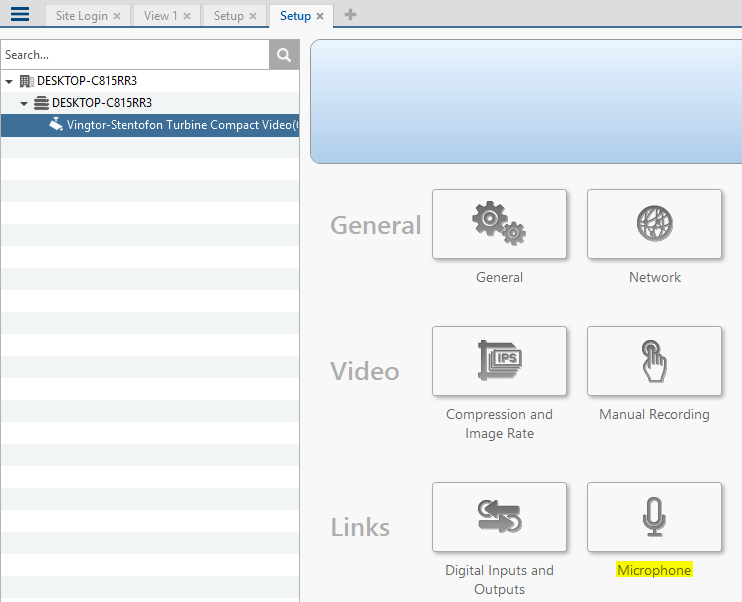Switch to the first Setup tab
This screenshot has height=602, width=742.
pyautogui.click(x=228, y=16)
